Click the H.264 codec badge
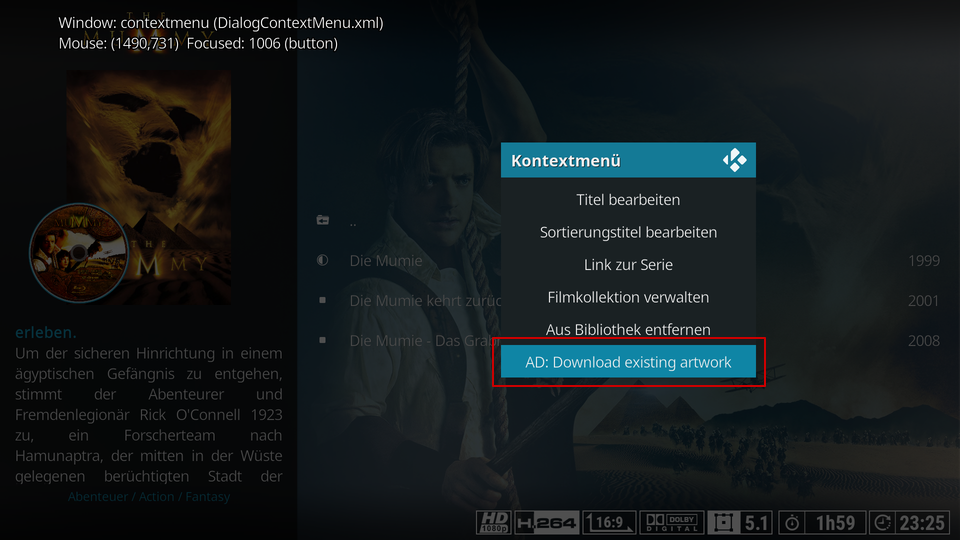The image size is (960, 540). point(546,523)
